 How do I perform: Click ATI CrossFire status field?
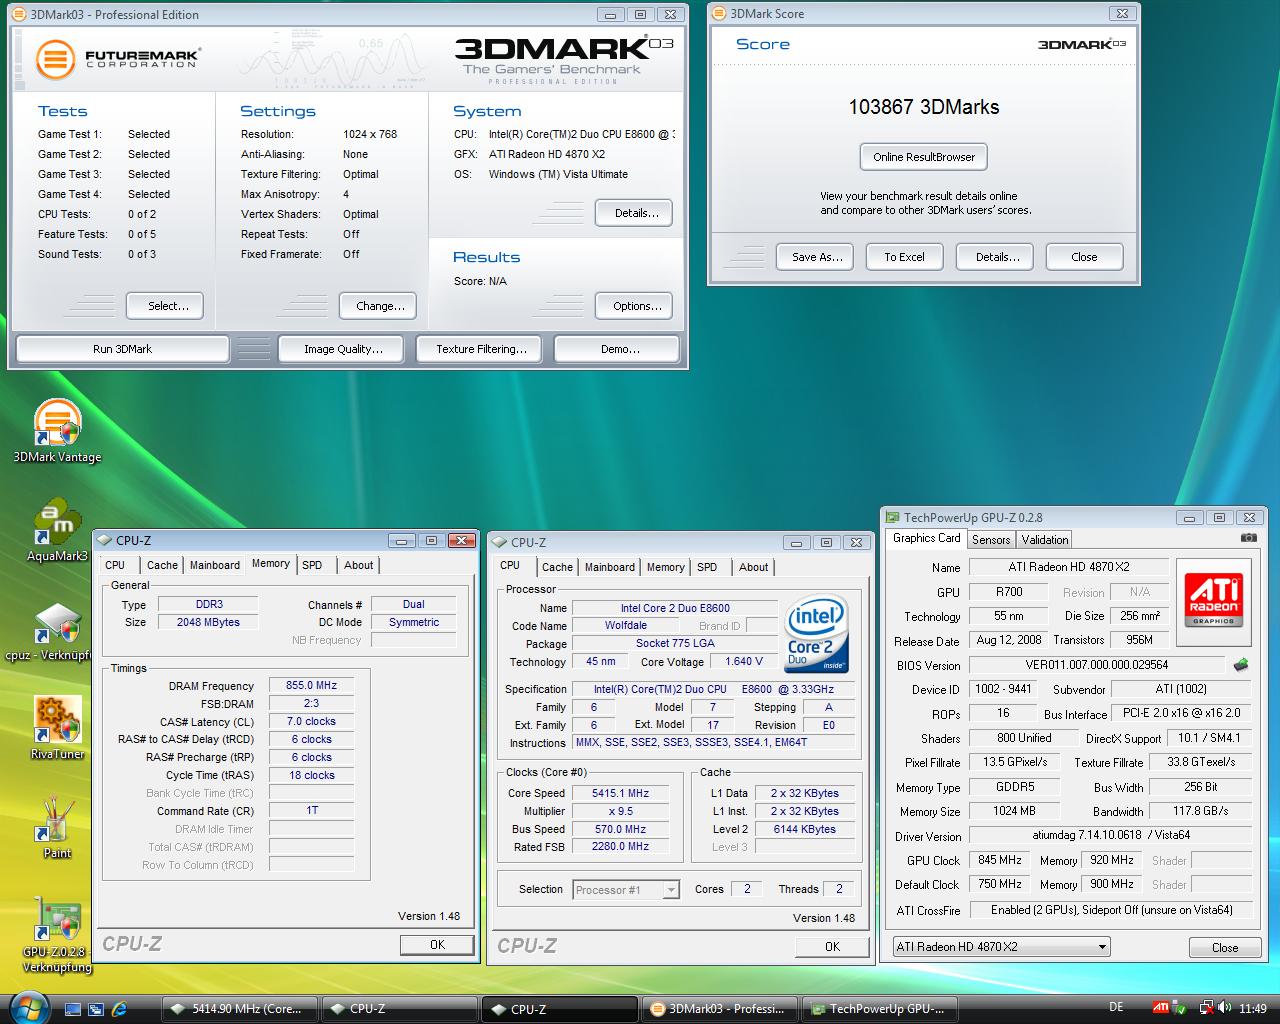click(1111, 910)
